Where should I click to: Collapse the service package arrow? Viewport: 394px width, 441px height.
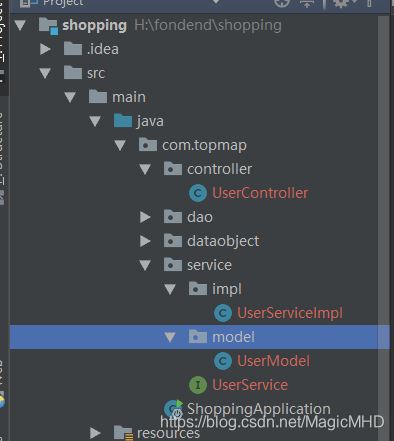pyautogui.click(x=145, y=265)
